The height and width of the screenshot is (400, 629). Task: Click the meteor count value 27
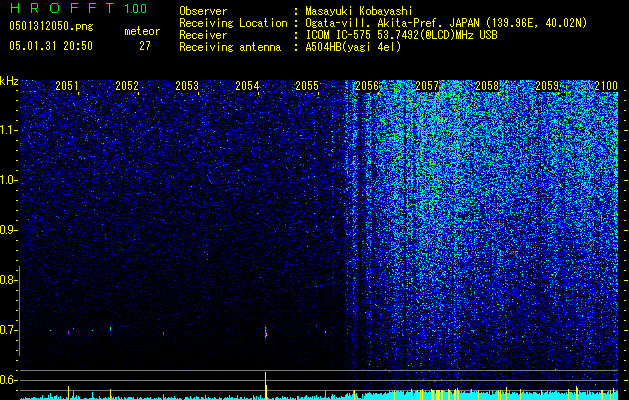(x=145, y=46)
